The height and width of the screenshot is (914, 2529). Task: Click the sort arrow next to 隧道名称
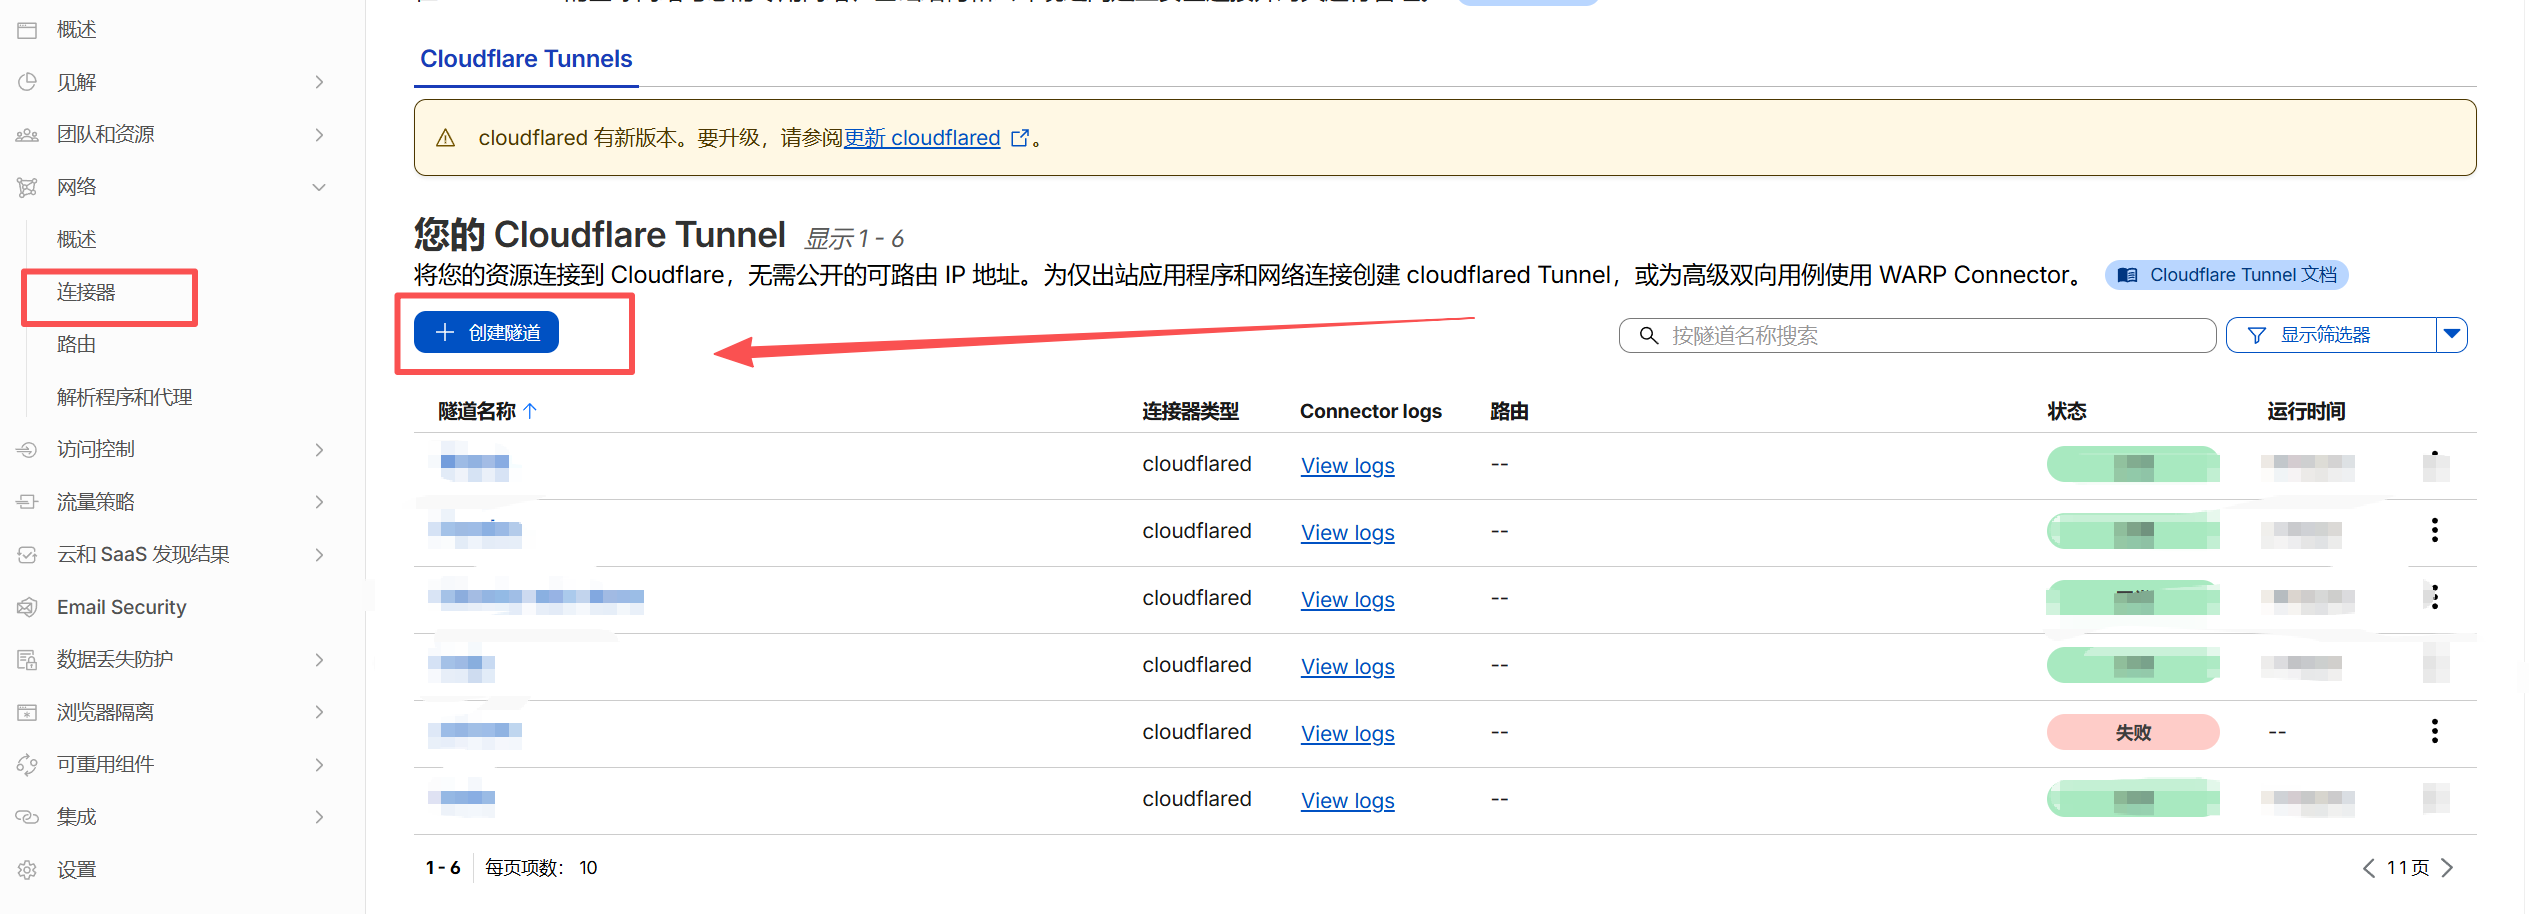(x=530, y=411)
